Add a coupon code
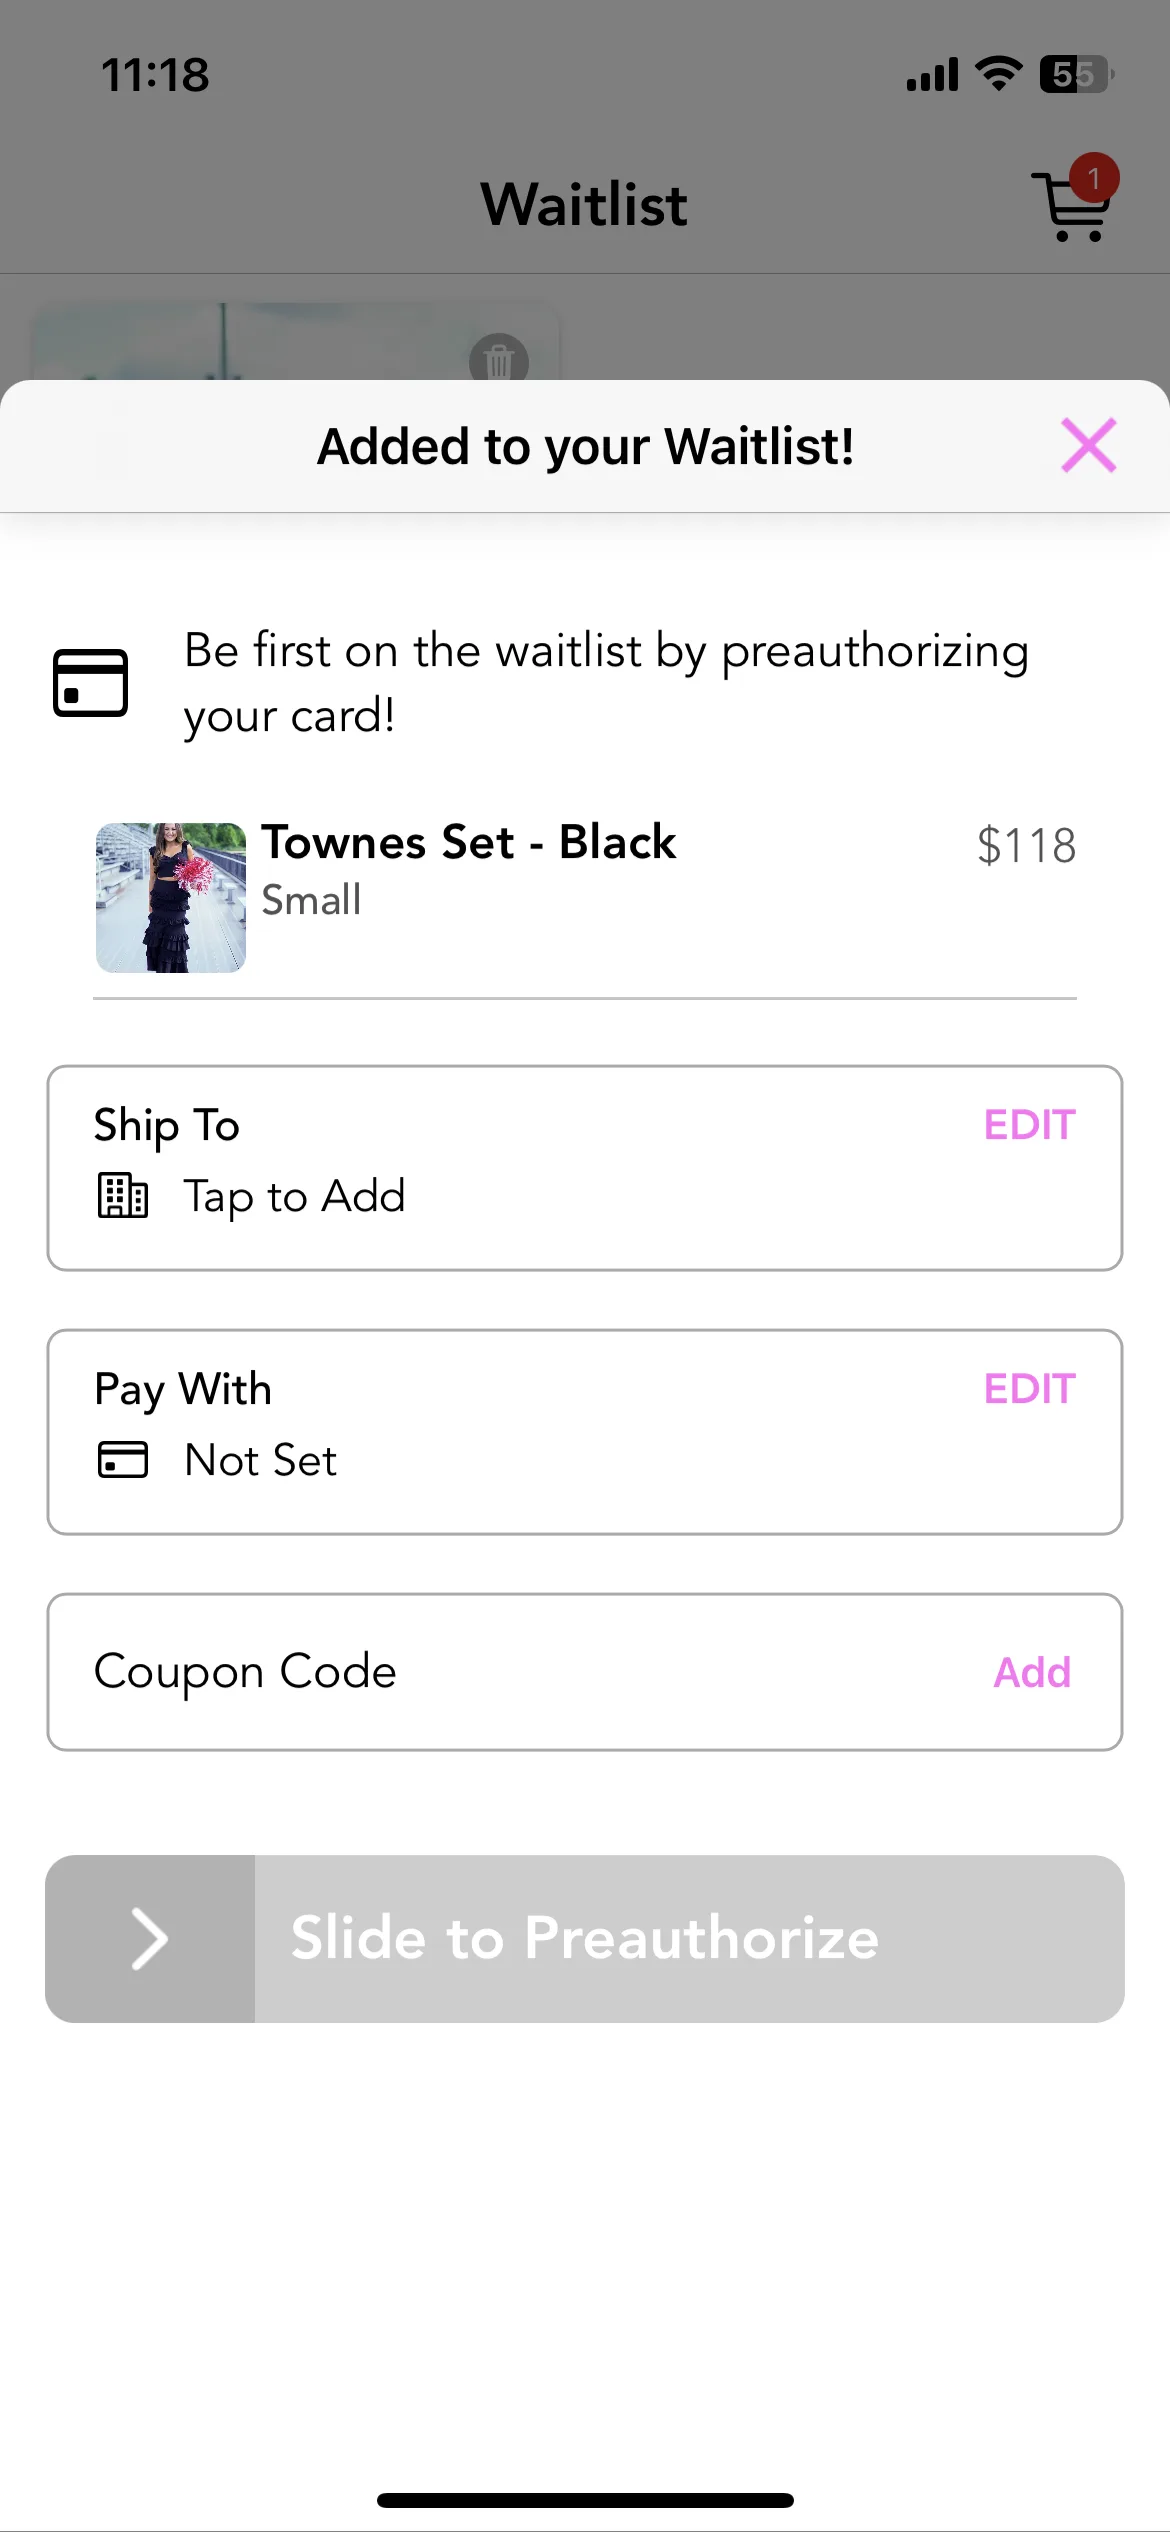The image size is (1170, 2532). pyautogui.click(x=1032, y=1672)
